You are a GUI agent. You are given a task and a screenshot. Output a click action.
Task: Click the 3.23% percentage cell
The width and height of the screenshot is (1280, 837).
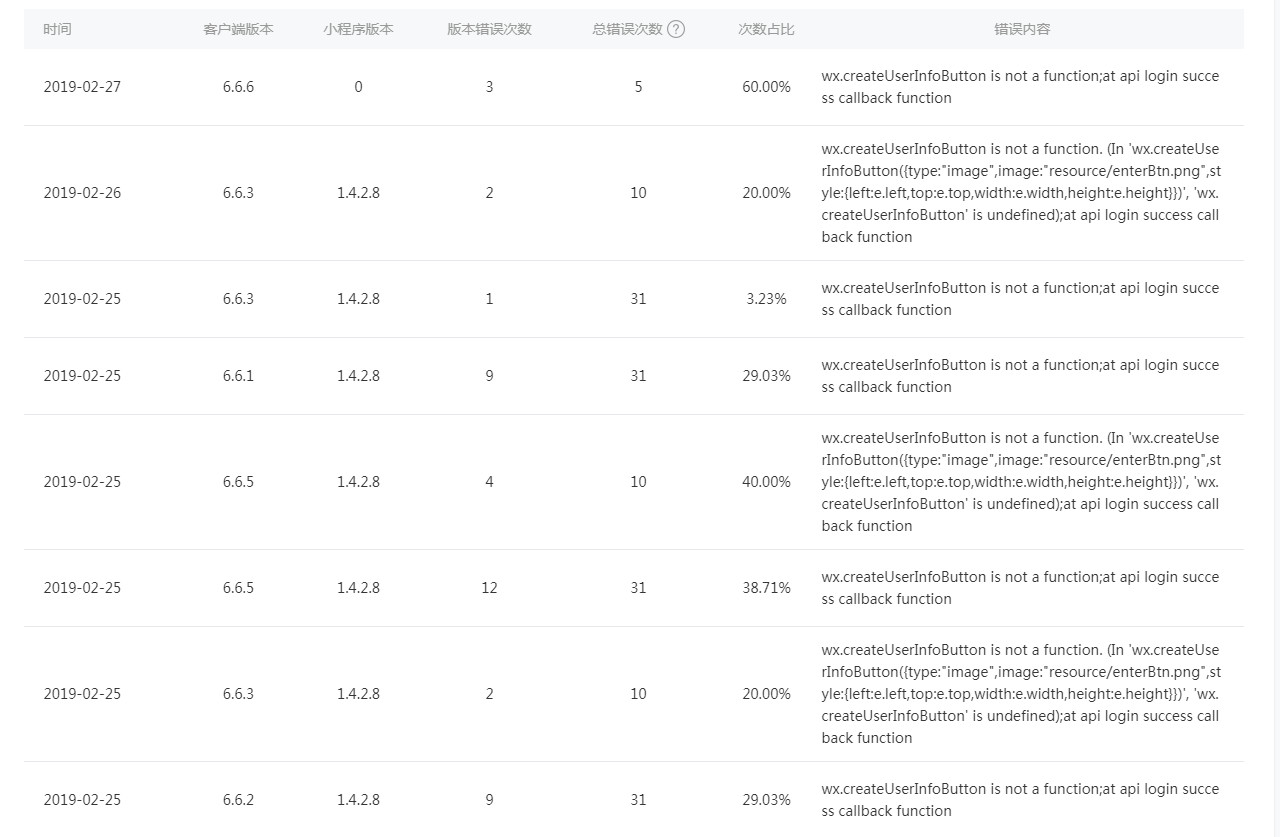[766, 299]
